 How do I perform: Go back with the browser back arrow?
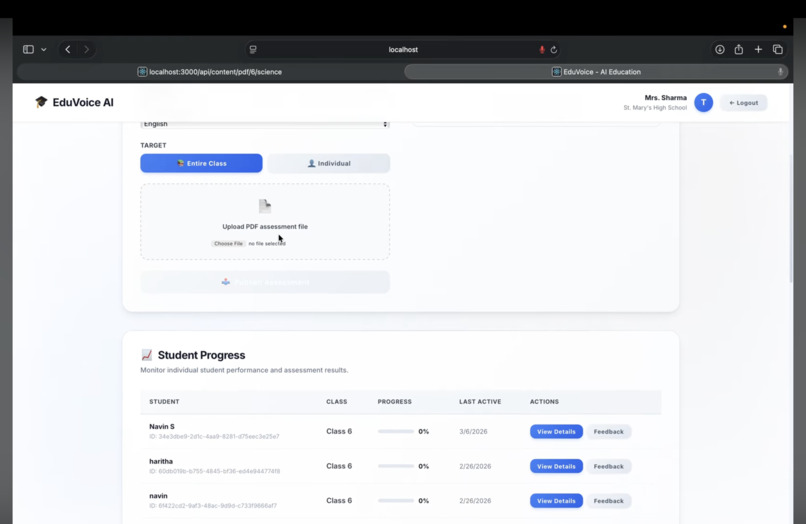click(68, 49)
